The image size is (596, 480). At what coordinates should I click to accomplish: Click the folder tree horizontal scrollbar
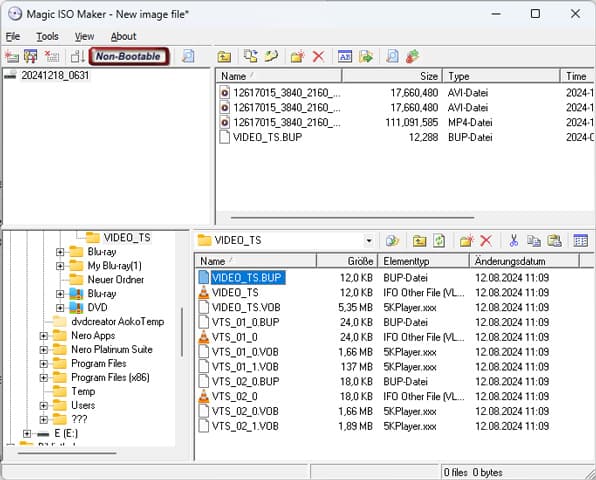[x=67, y=453]
